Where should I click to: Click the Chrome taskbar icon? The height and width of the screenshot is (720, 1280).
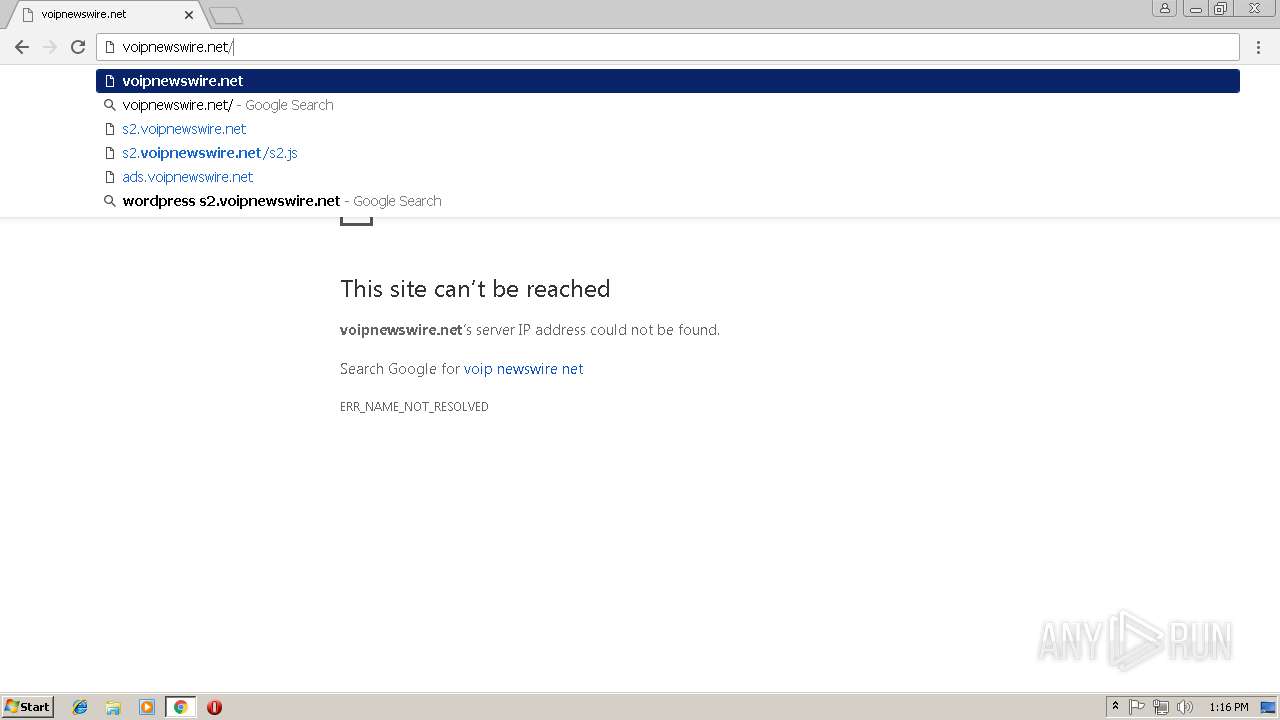180,707
